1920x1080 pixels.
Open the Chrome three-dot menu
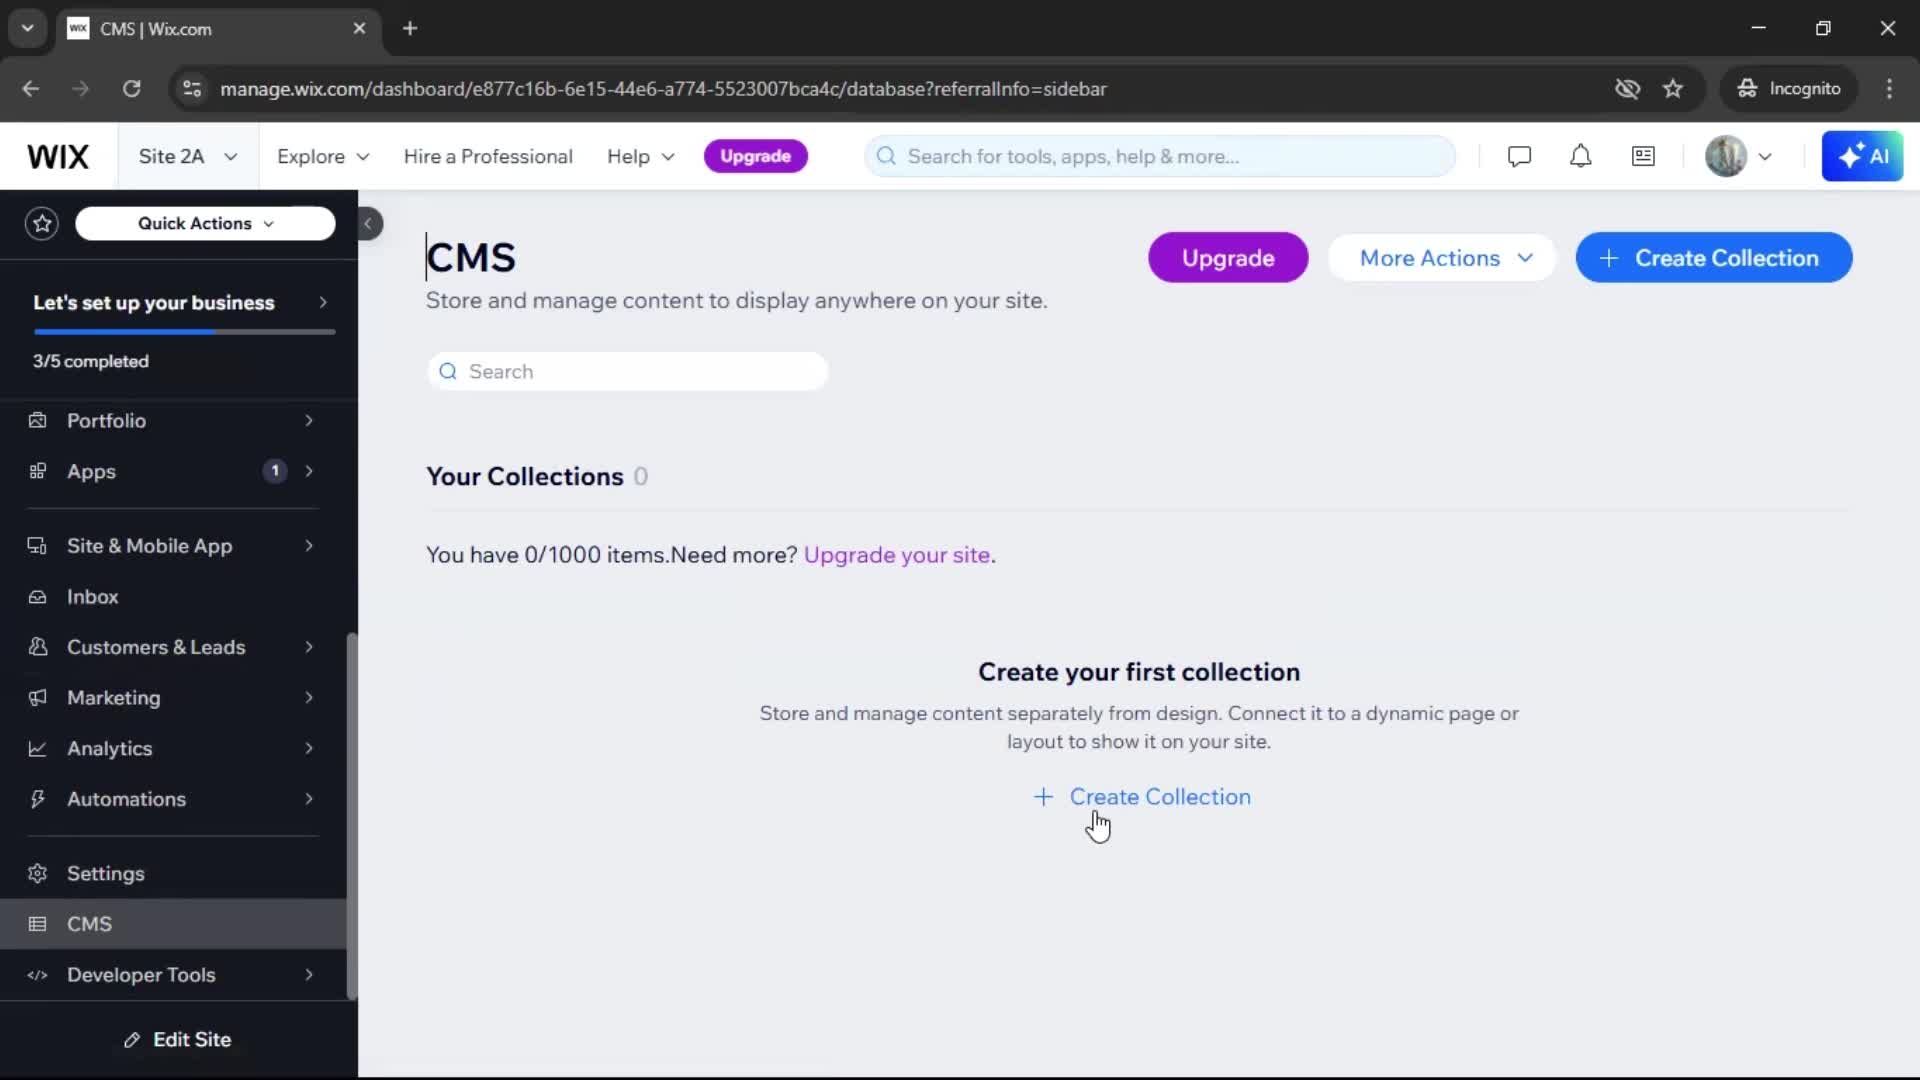pos(1889,89)
